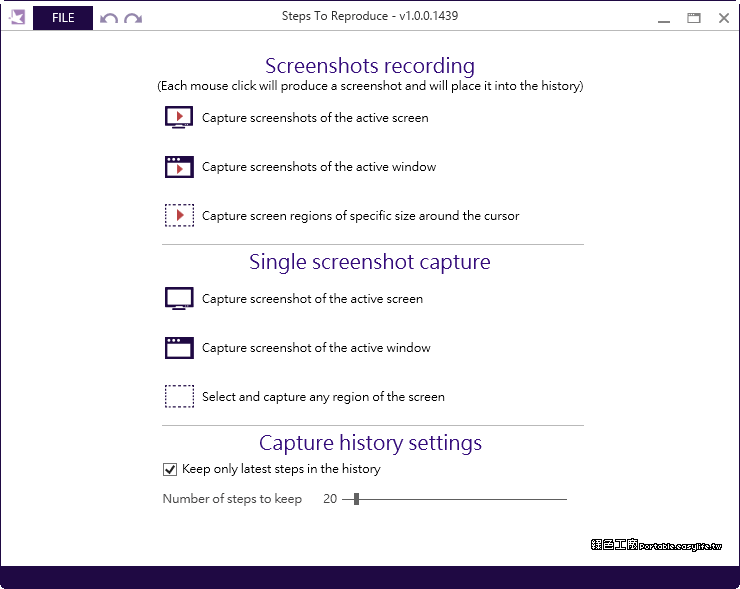Click the 'Screenshots recording' heading

(x=370, y=66)
